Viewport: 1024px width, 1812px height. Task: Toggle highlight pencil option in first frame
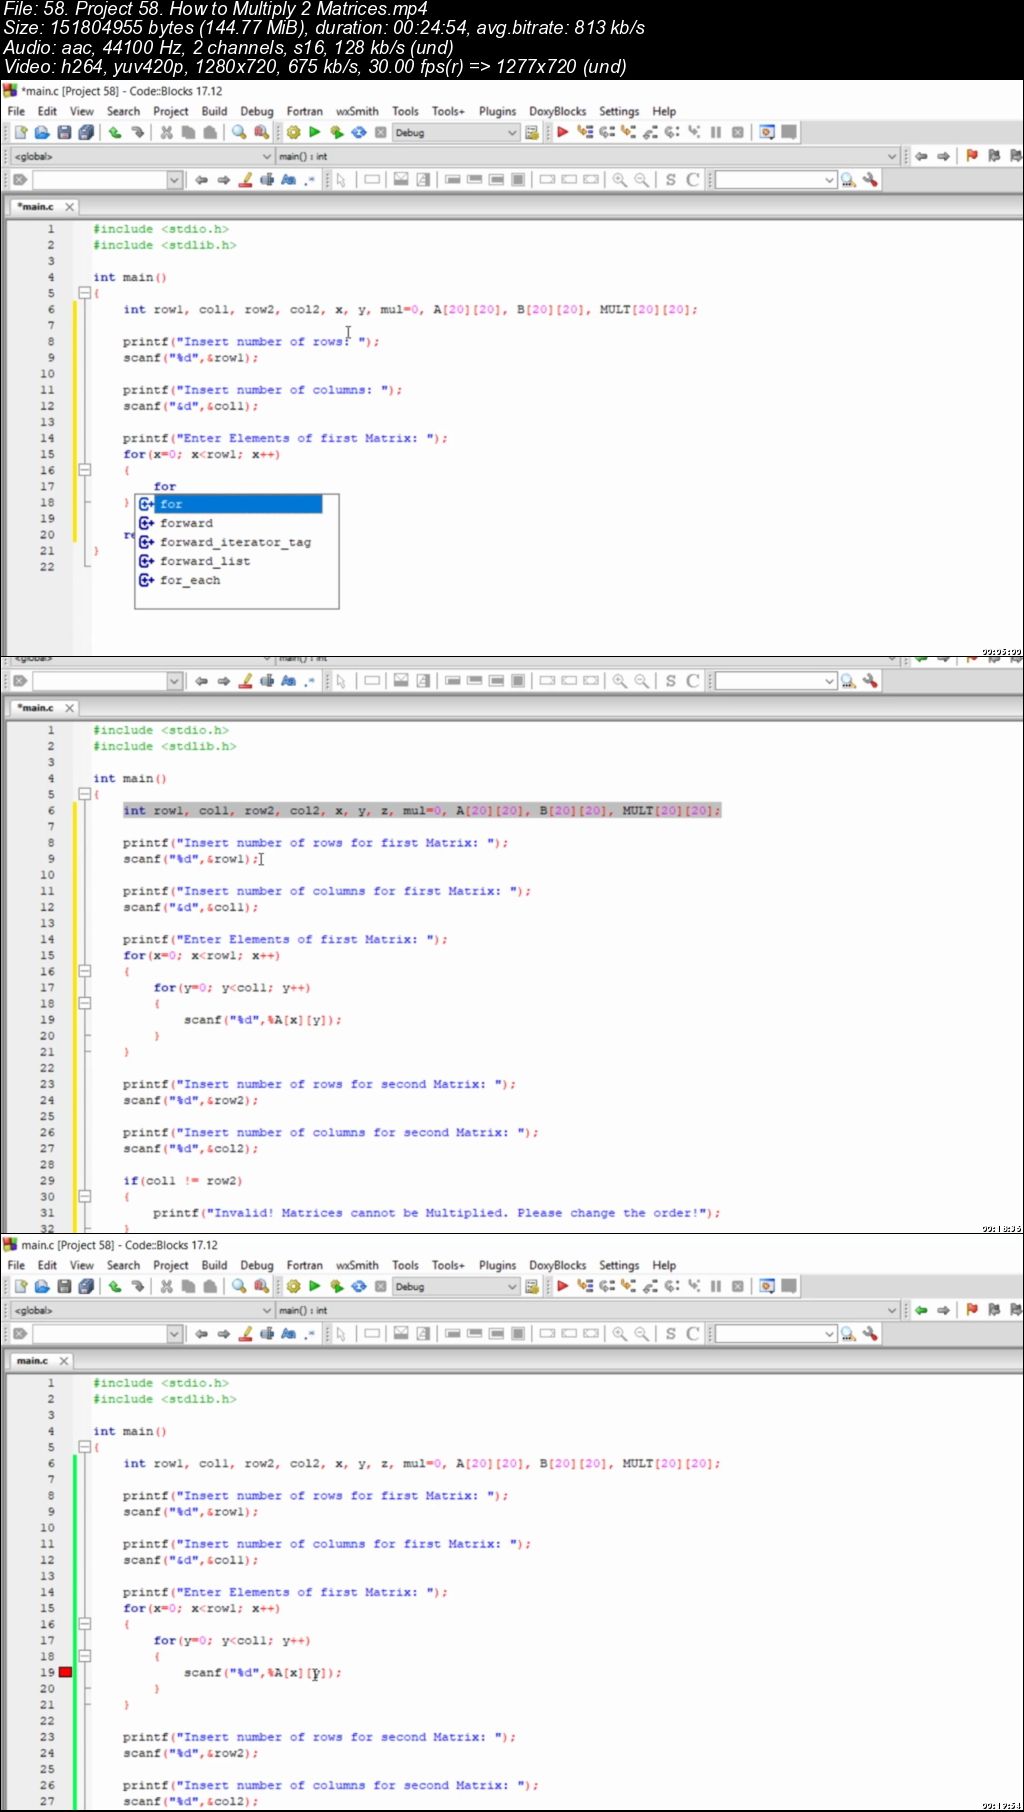[x=245, y=180]
